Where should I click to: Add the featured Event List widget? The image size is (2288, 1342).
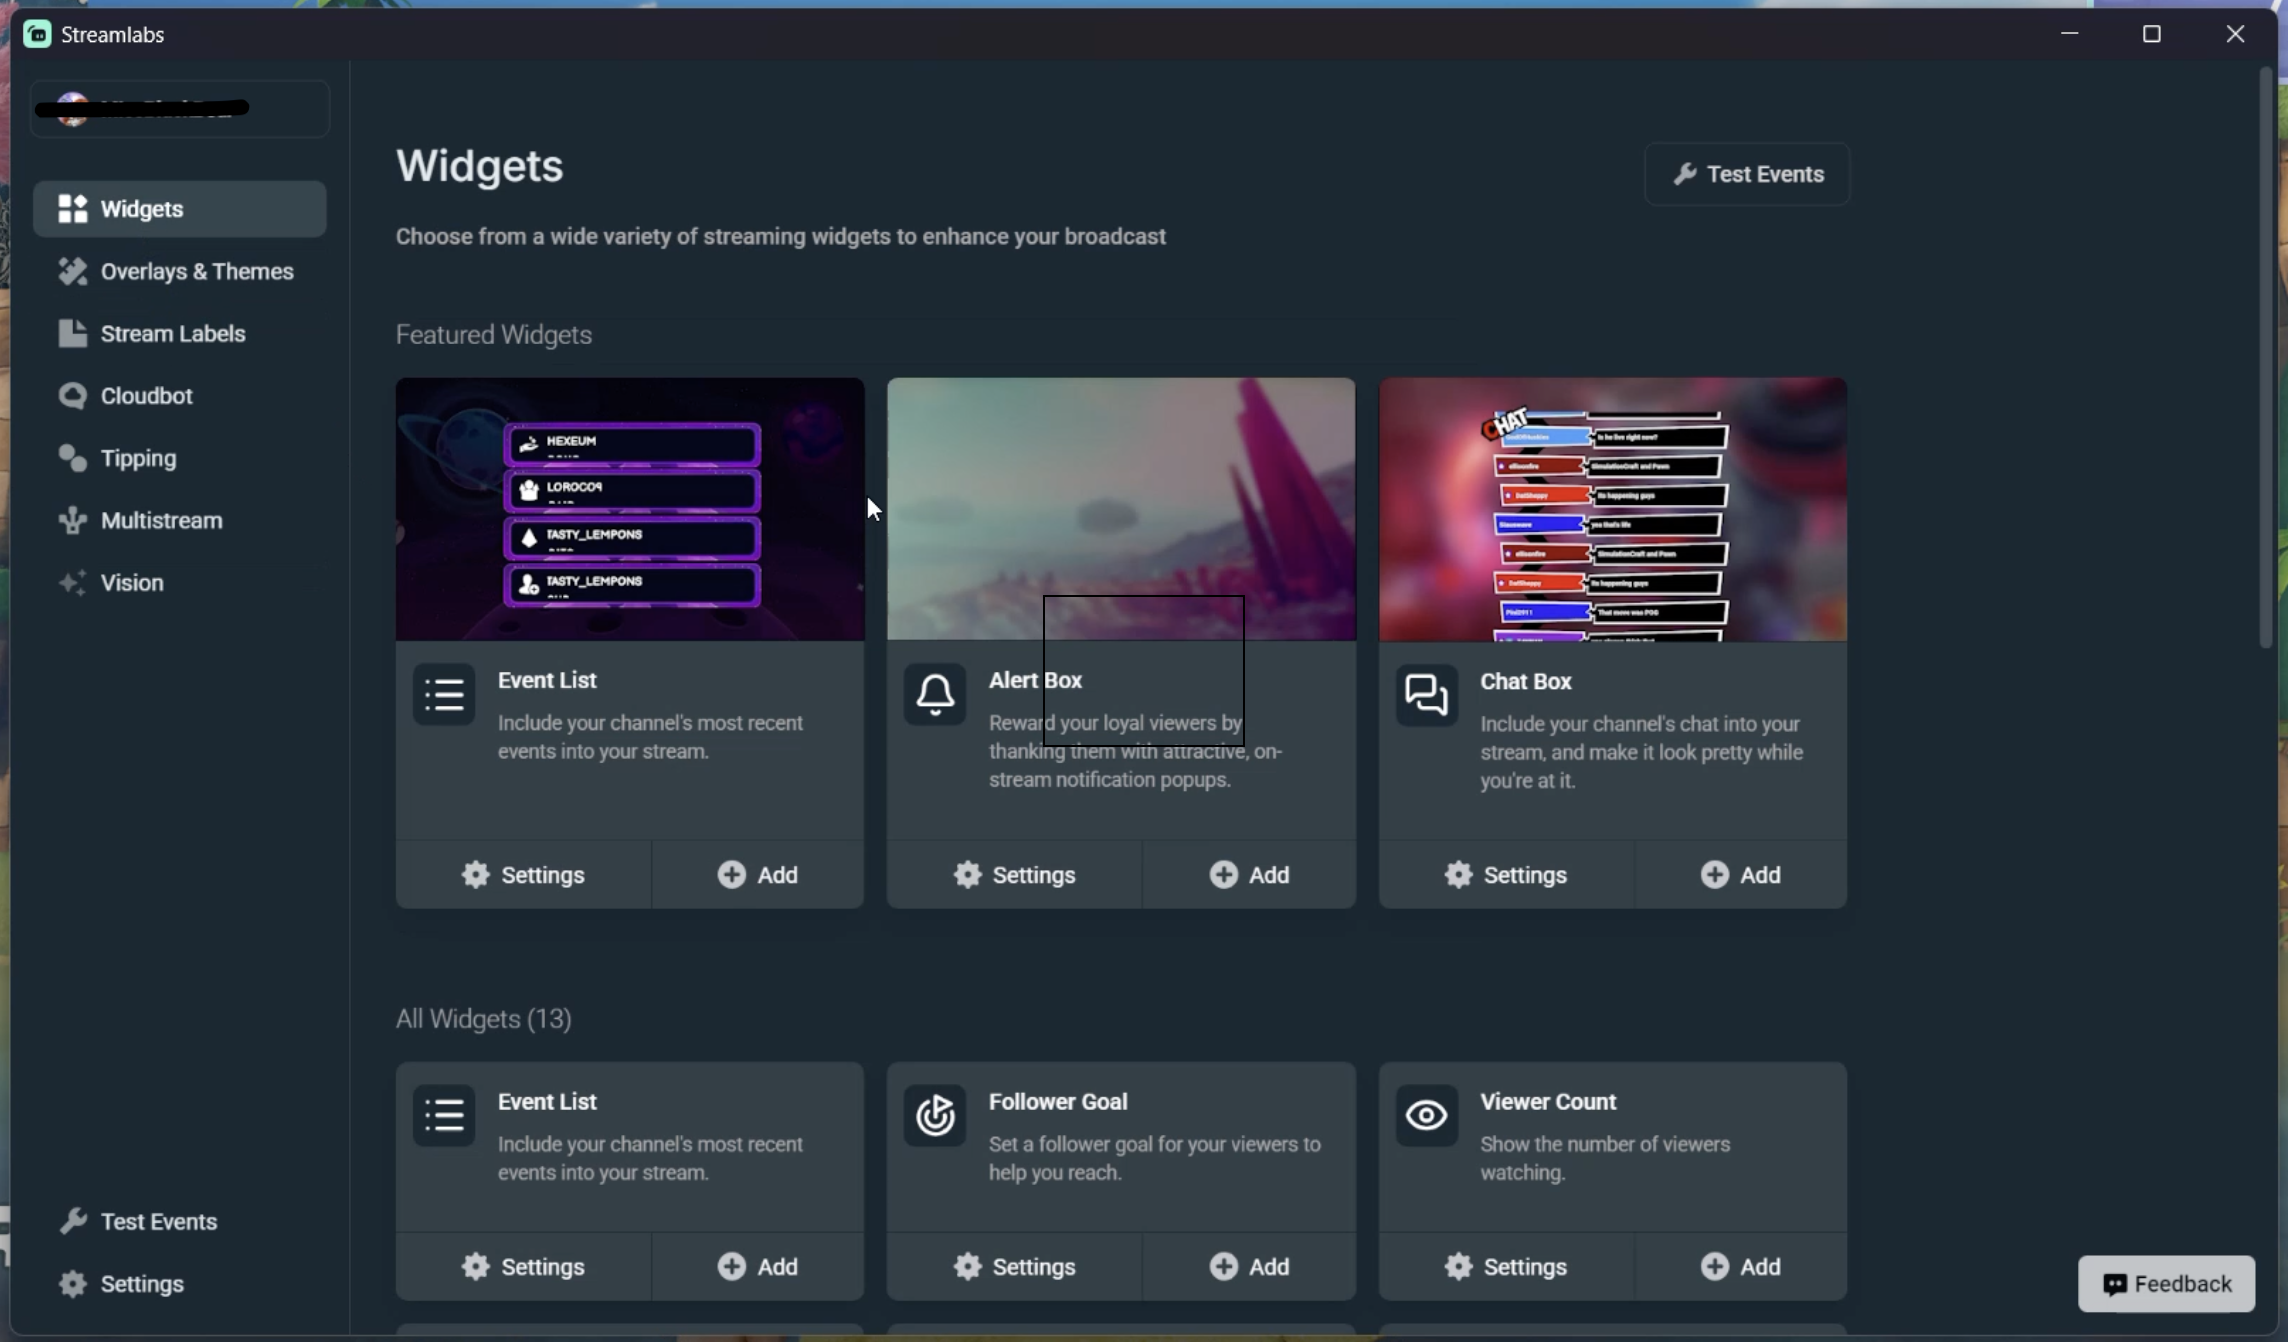[x=758, y=874]
